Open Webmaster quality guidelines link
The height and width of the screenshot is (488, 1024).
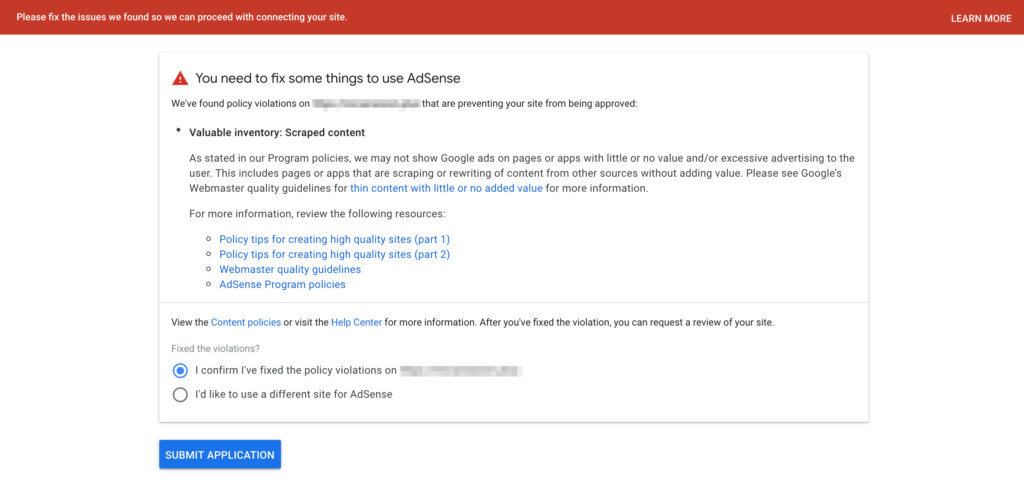pos(290,269)
